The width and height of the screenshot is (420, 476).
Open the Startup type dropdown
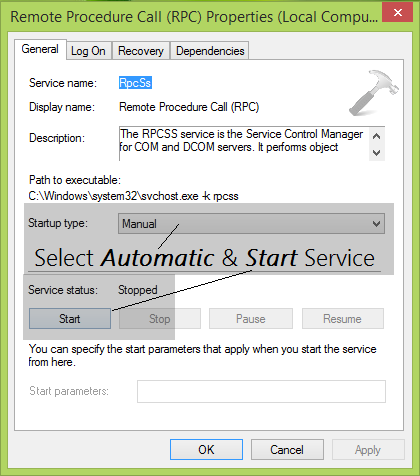tap(251, 223)
